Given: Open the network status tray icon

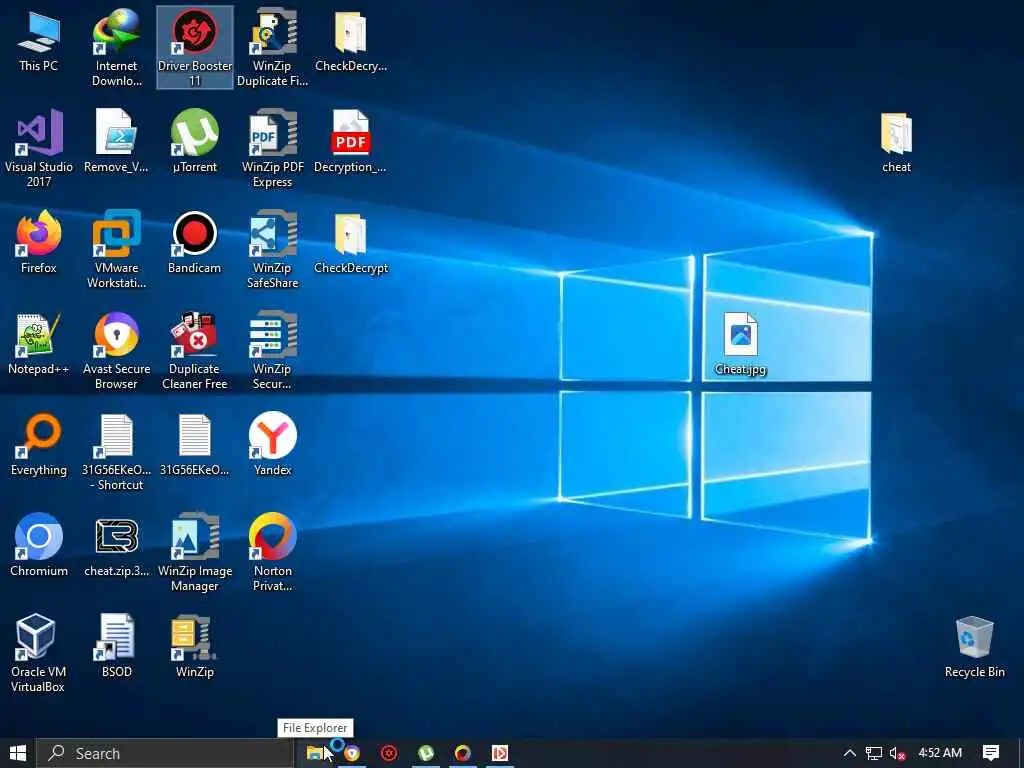Looking at the screenshot, I should click(x=873, y=753).
